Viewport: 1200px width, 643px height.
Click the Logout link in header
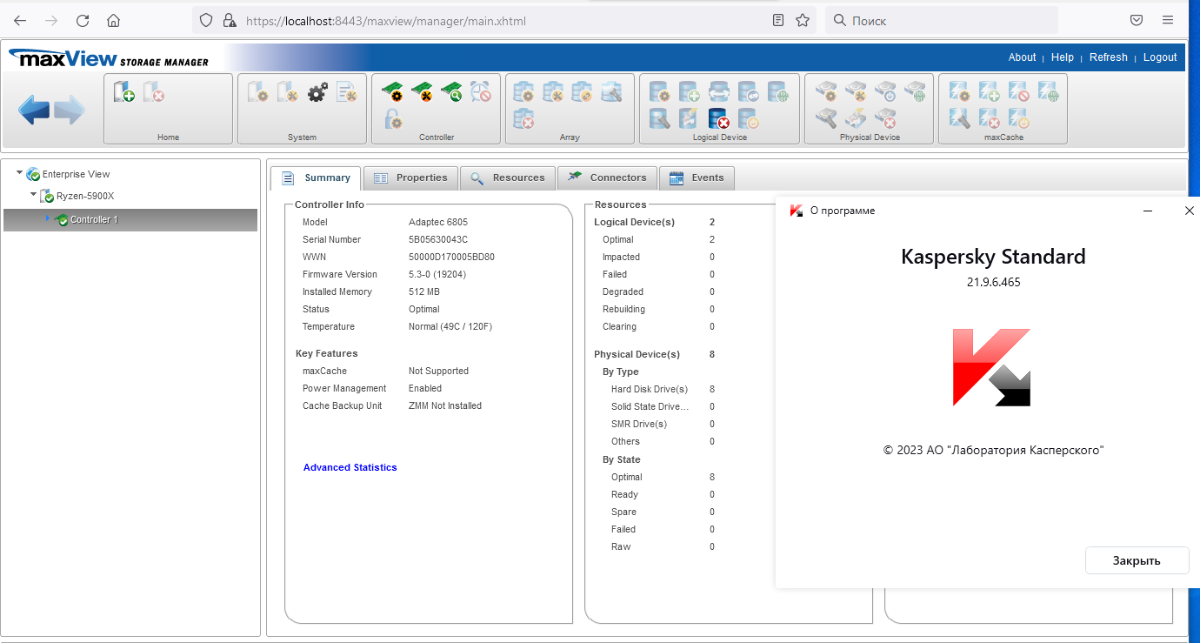coord(1160,58)
